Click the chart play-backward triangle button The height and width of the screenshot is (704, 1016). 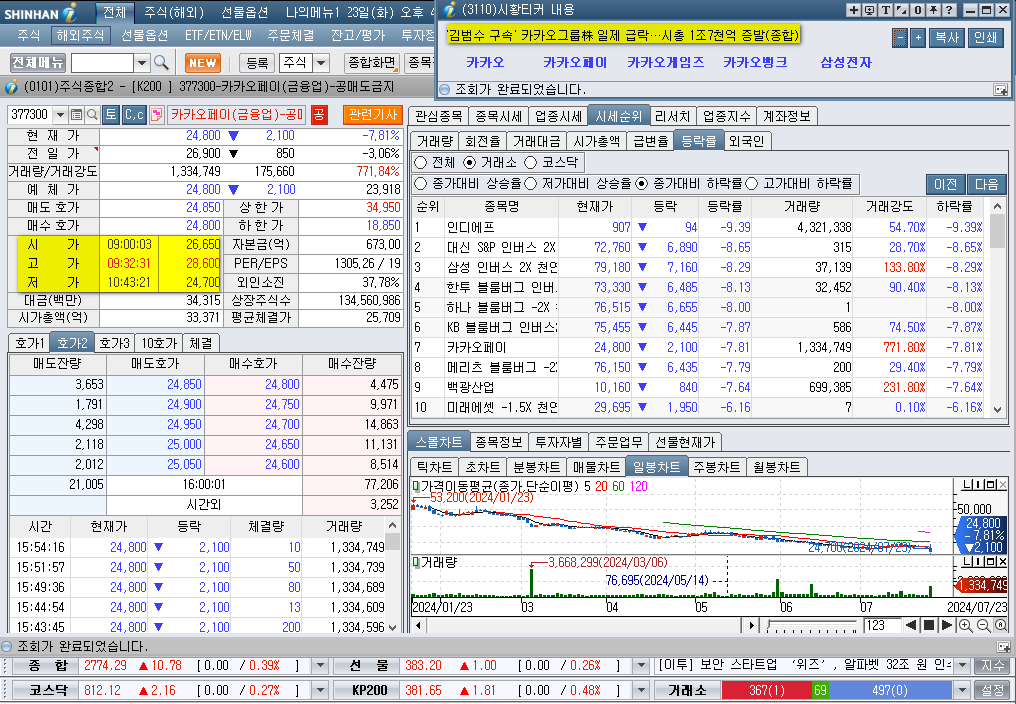click(911, 626)
